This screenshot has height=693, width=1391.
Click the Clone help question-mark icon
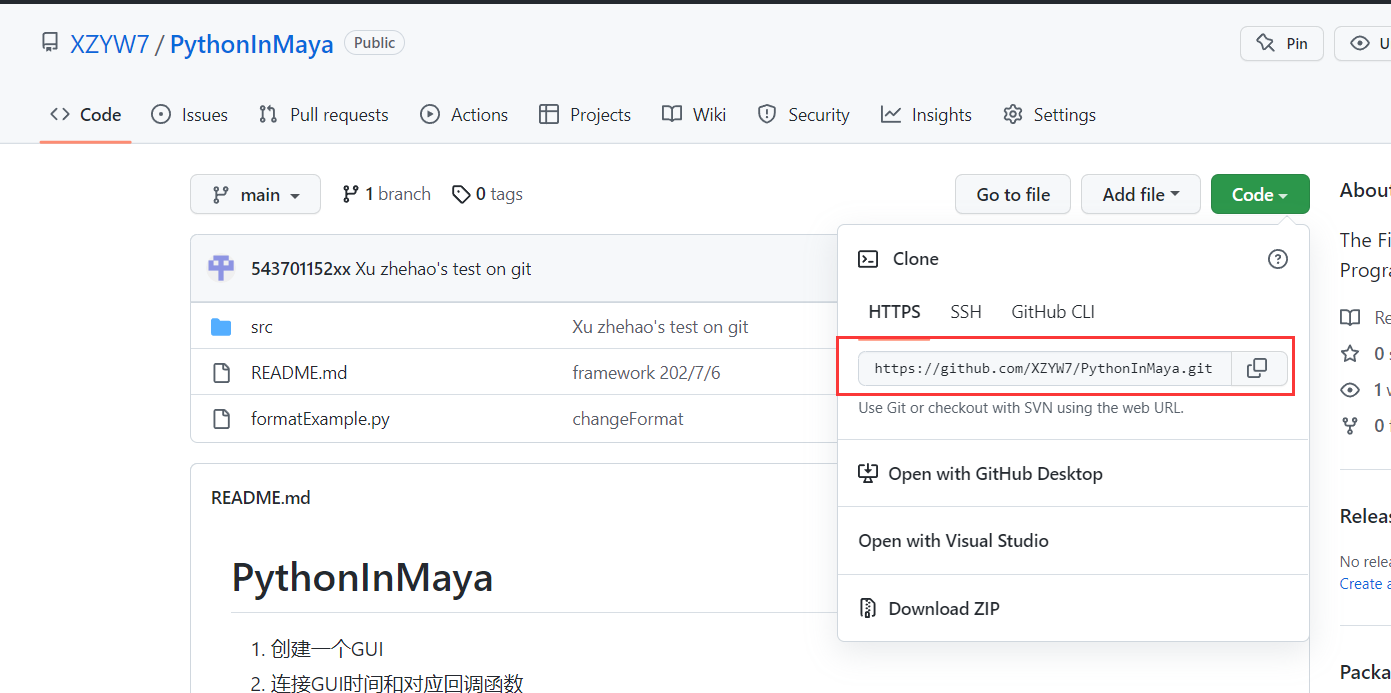tap(1278, 259)
